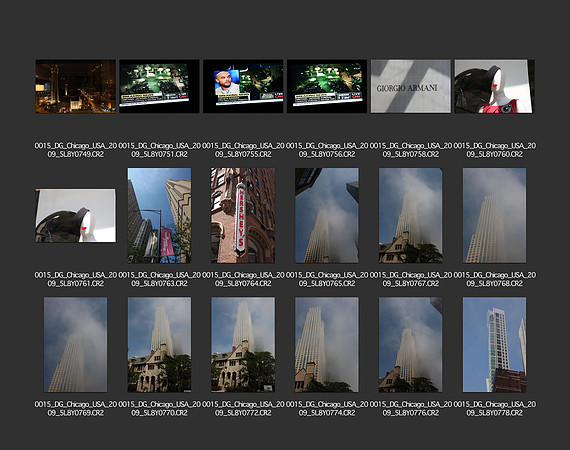Viewport: 570px width, 450px height.
Task: Choose the mannequin in red dress thumbnail 0760
Action: (494, 87)
